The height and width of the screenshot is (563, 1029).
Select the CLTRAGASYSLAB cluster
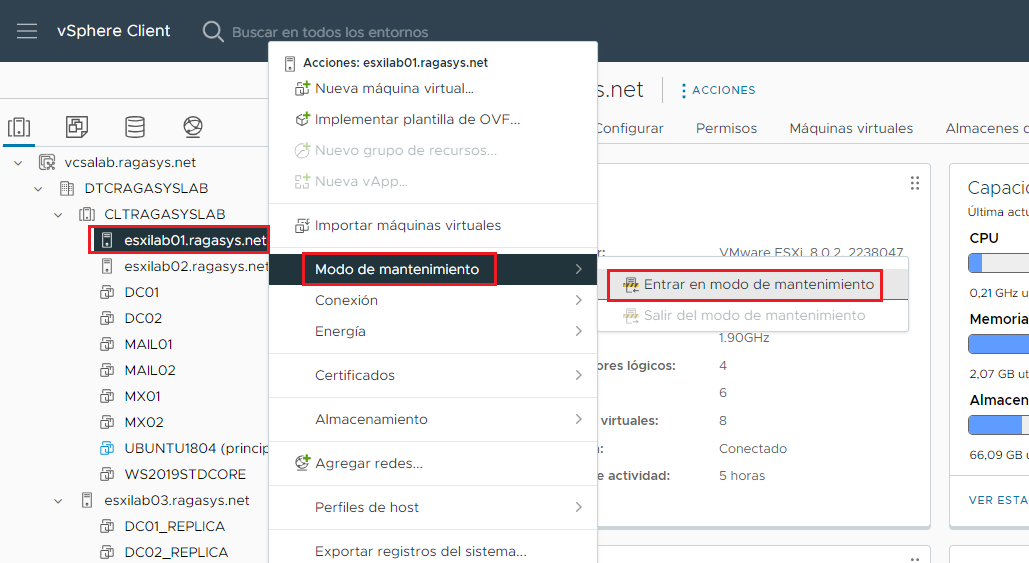point(164,214)
